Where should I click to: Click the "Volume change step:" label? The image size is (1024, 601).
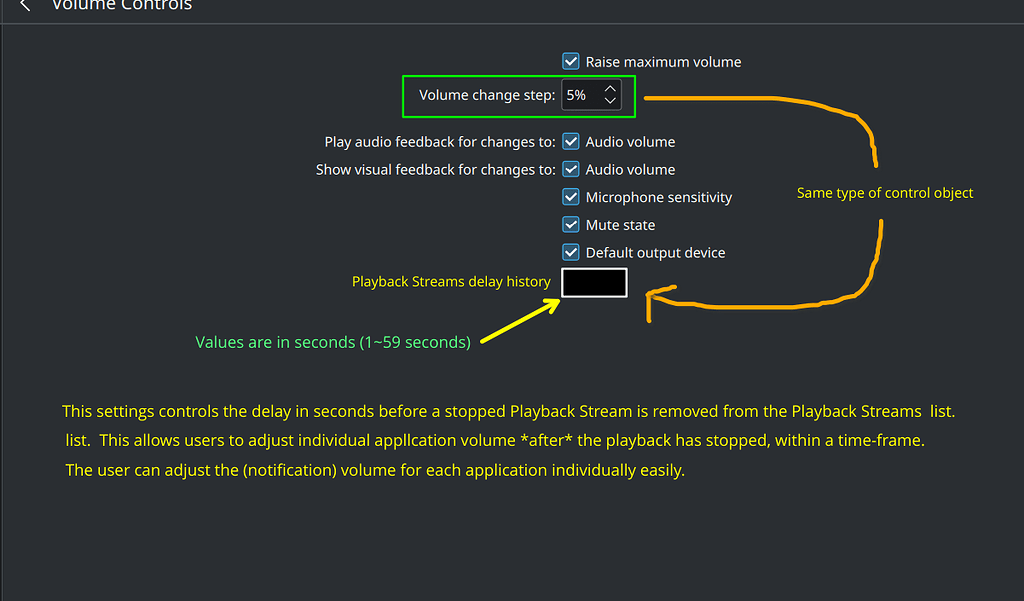click(487, 96)
